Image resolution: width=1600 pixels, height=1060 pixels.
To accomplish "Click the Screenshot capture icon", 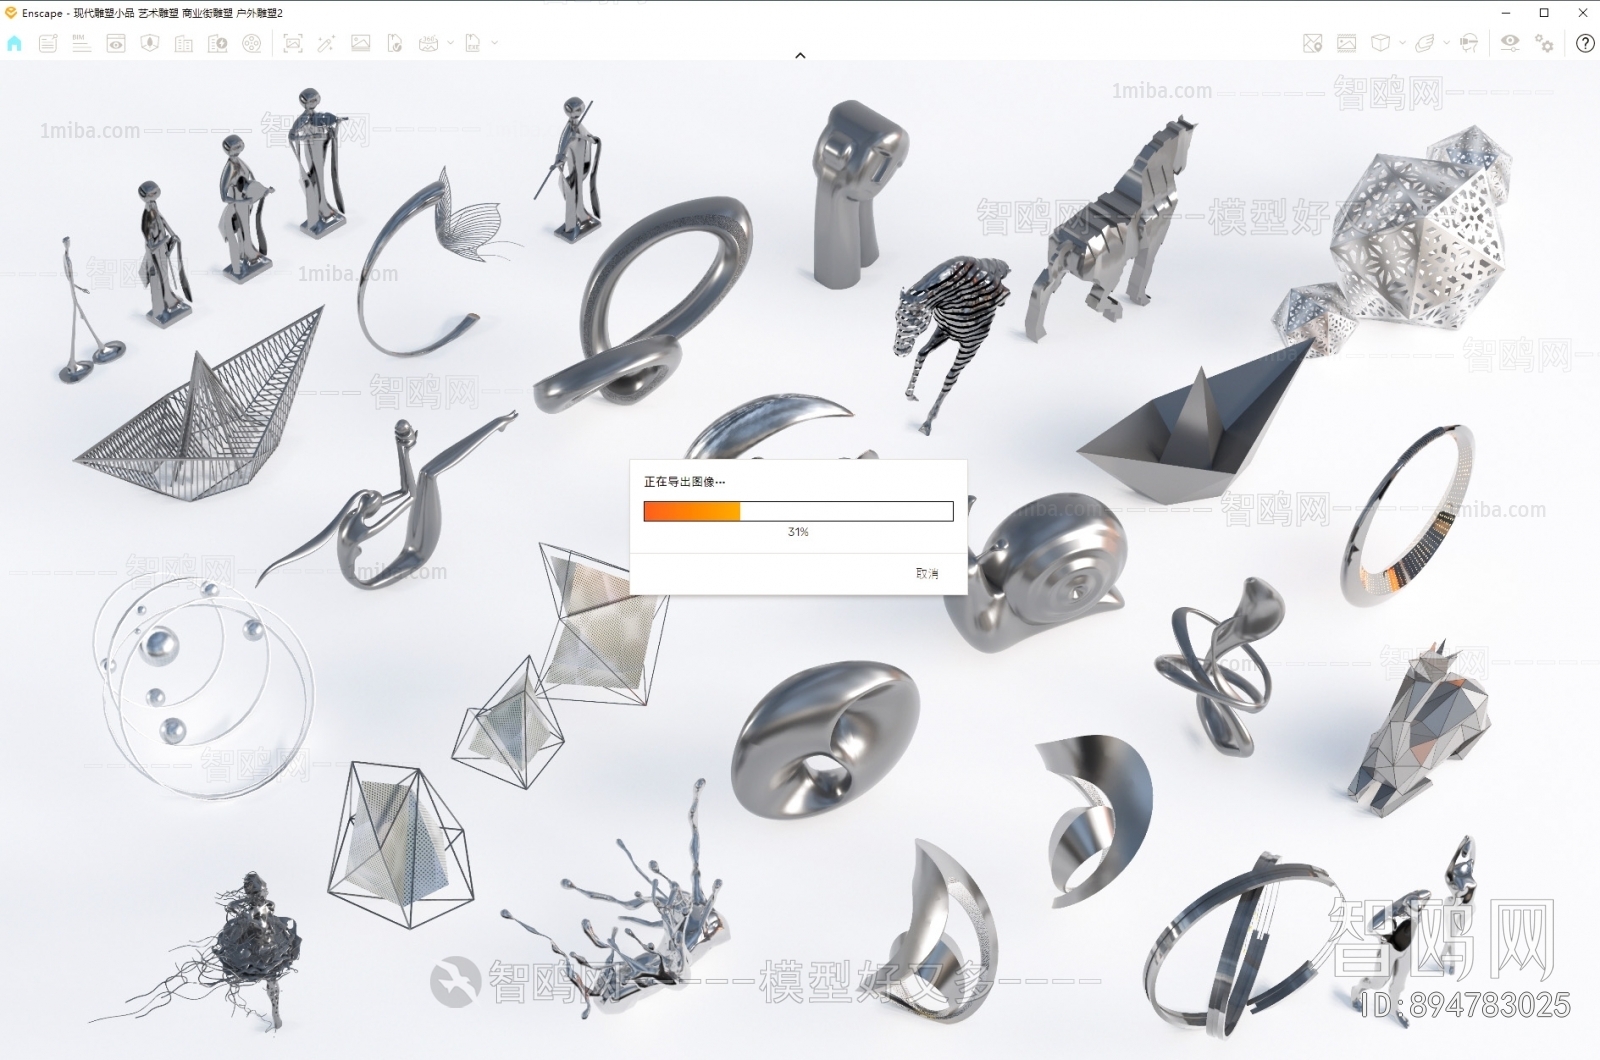I will tap(292, 43).
